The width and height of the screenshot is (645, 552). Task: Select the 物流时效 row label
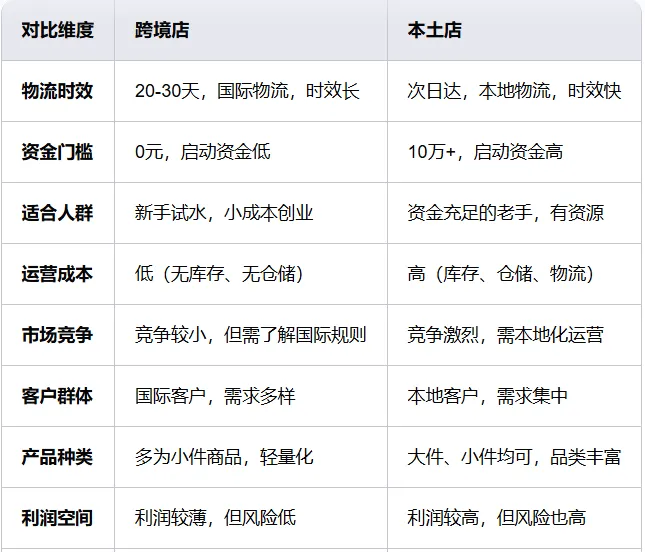(58, 91)
